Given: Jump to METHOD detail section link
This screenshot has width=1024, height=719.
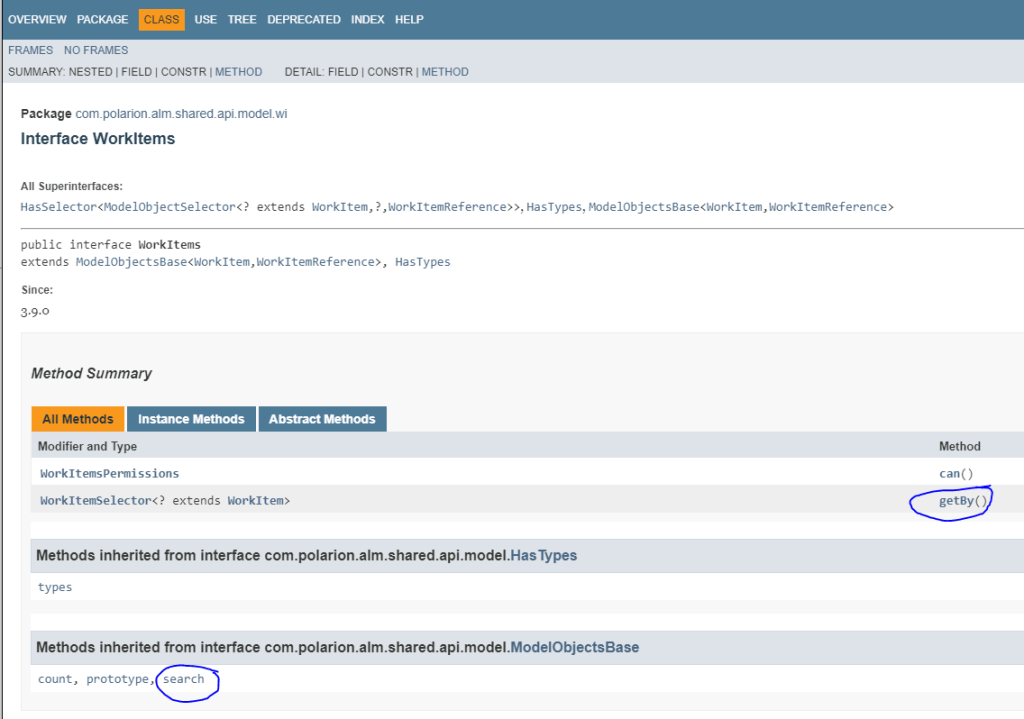Looking at the screenshot, I should click(445, 72).
